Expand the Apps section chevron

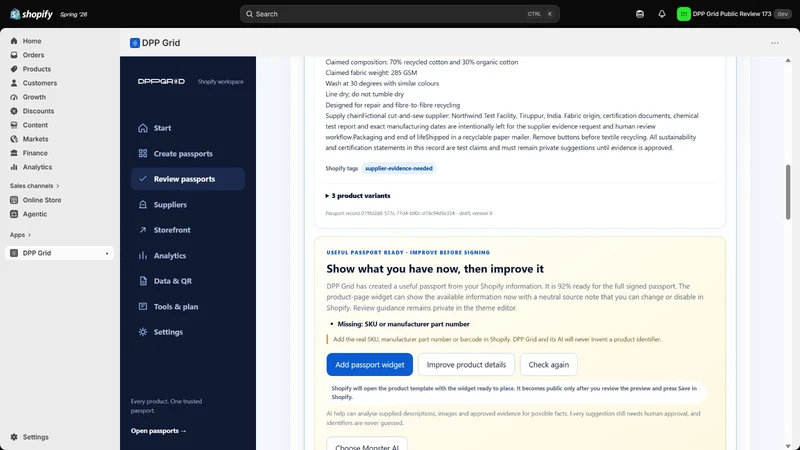(29, 235)
